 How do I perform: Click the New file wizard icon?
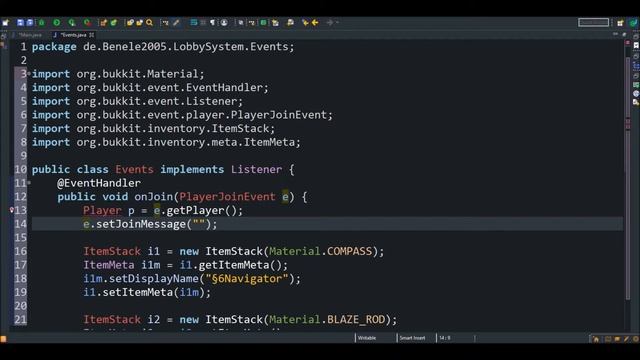[6, 23]
